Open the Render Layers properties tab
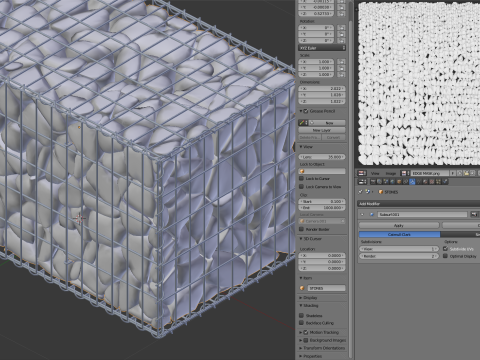 [379, 181]
